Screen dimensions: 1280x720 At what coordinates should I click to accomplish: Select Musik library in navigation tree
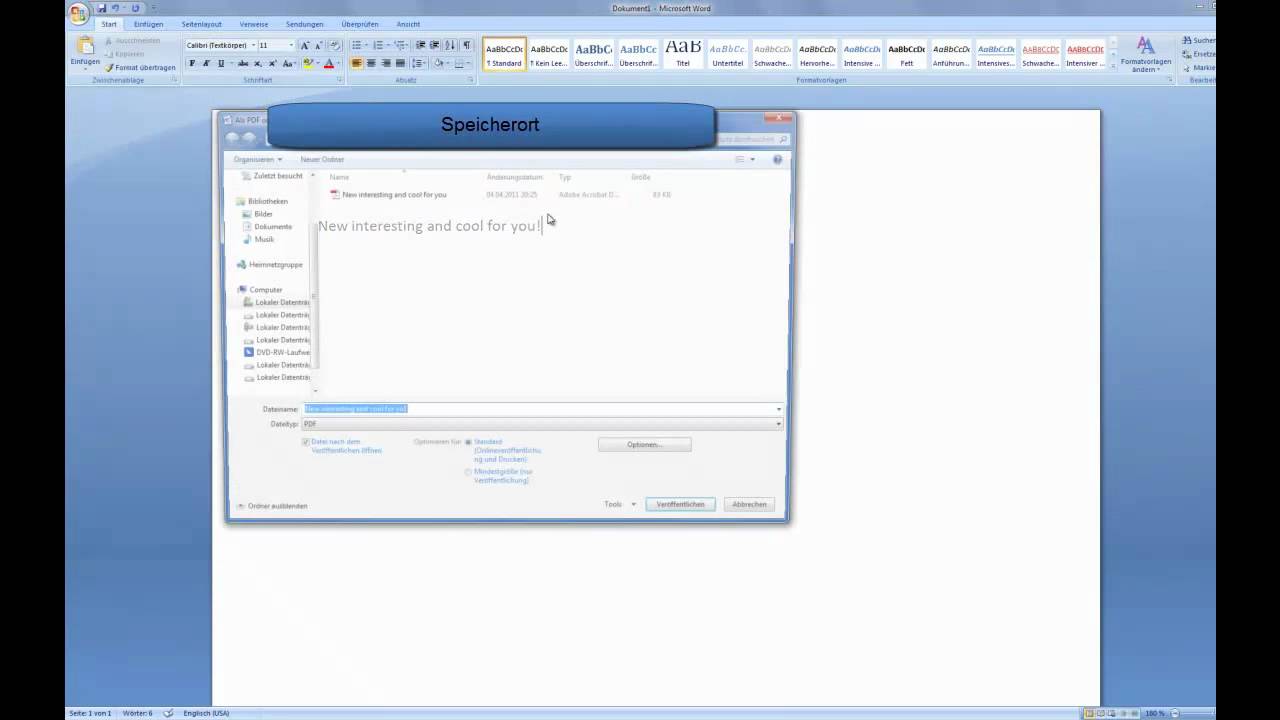tap(263, 239)
